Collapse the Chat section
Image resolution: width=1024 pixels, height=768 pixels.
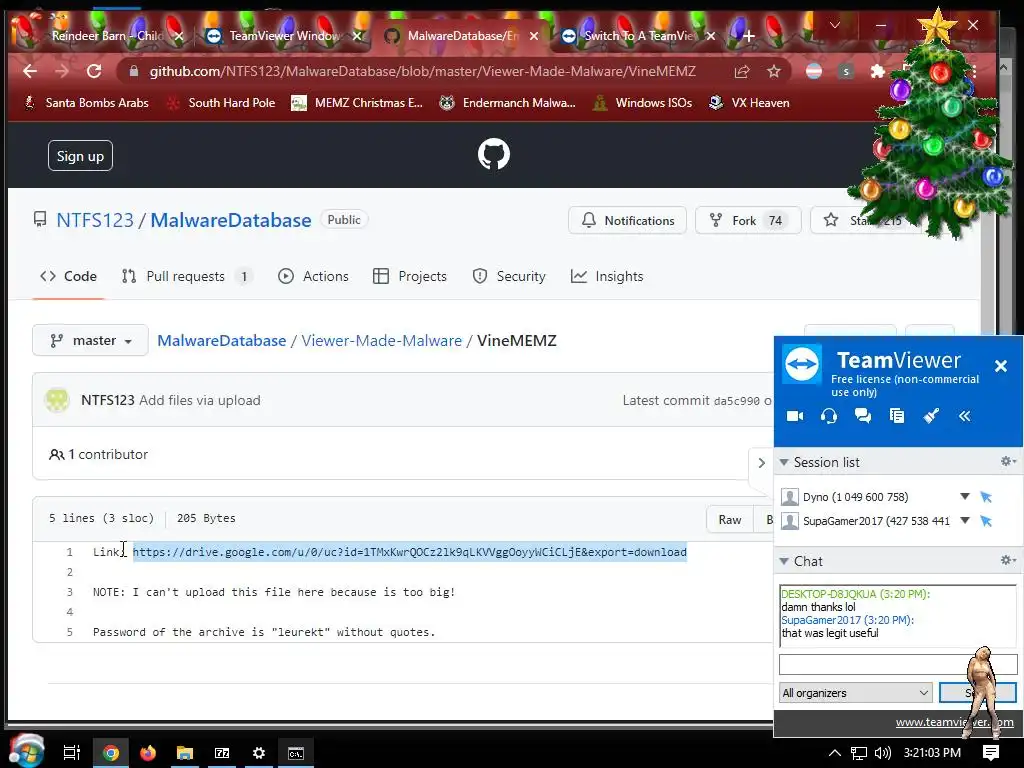784,561
